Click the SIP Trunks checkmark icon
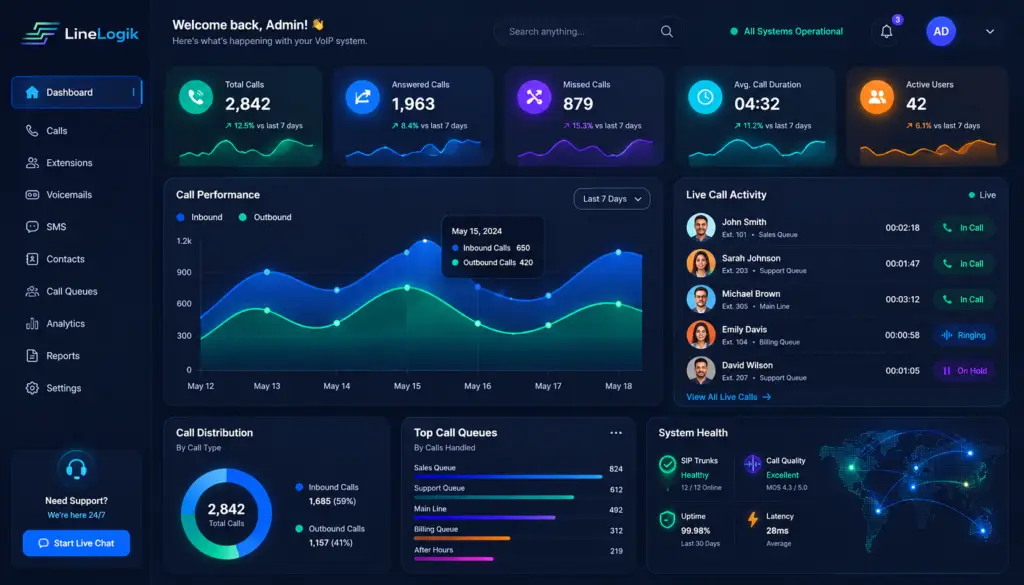 667,464
